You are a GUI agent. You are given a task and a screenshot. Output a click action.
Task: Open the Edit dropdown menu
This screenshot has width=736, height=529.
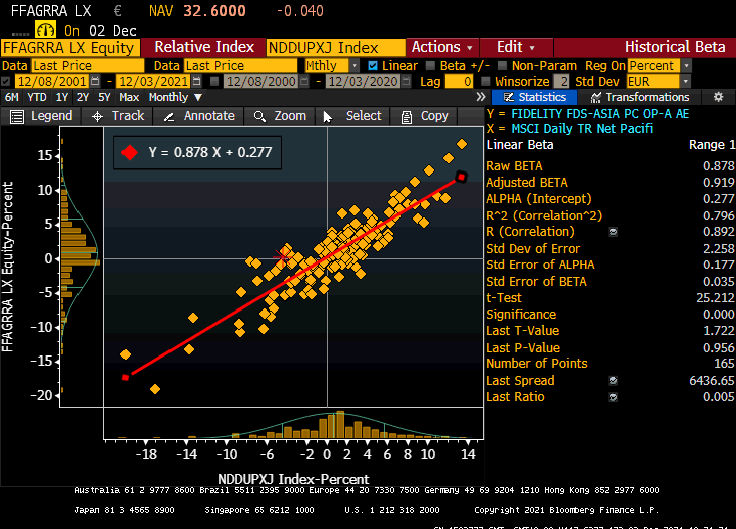pos(515,47)
